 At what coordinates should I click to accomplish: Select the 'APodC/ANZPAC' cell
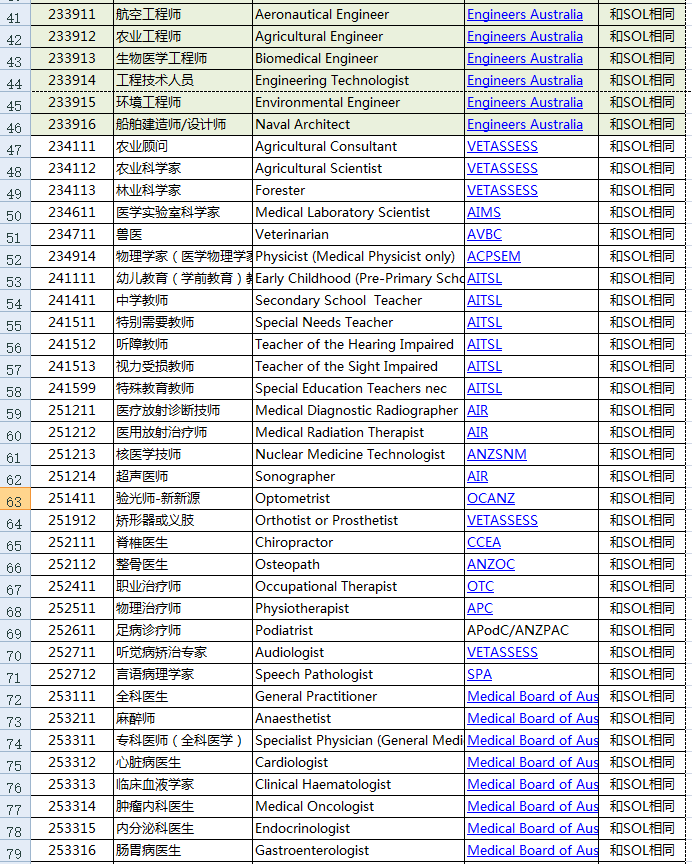click(532, 631)
